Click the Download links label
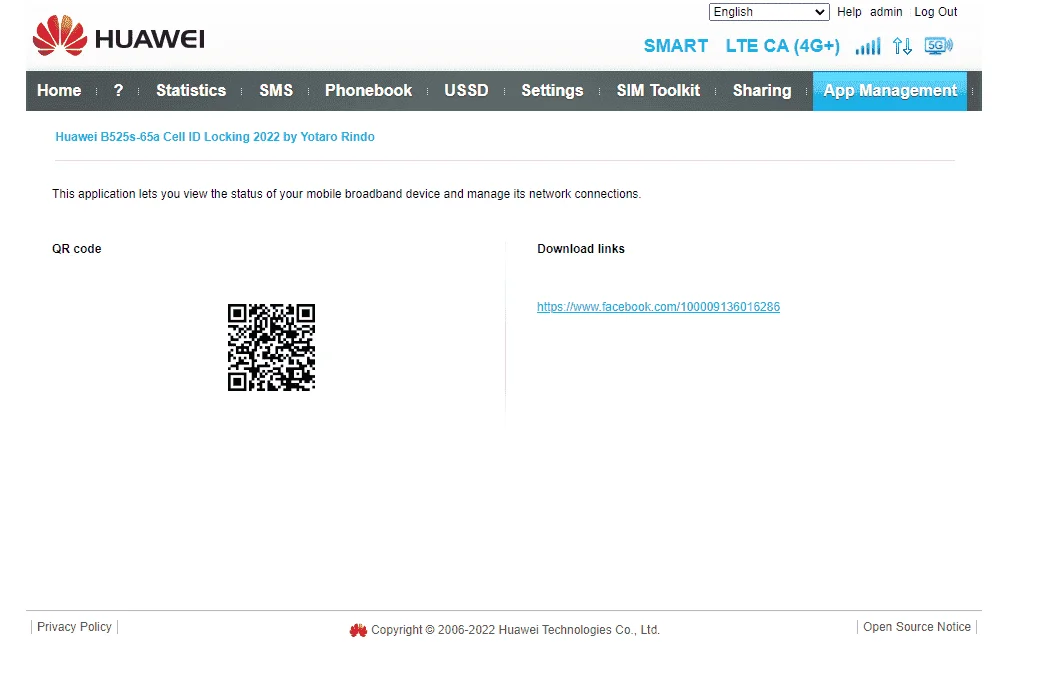The width and height of the screenshot is (1042, 695). pyautogui.click(x=581, y=248)
